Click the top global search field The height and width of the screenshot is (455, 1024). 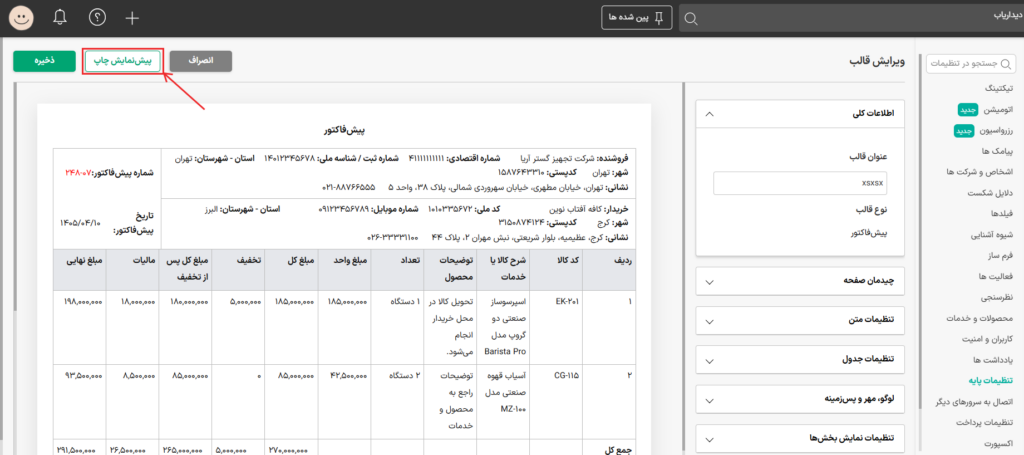(852, 18)
